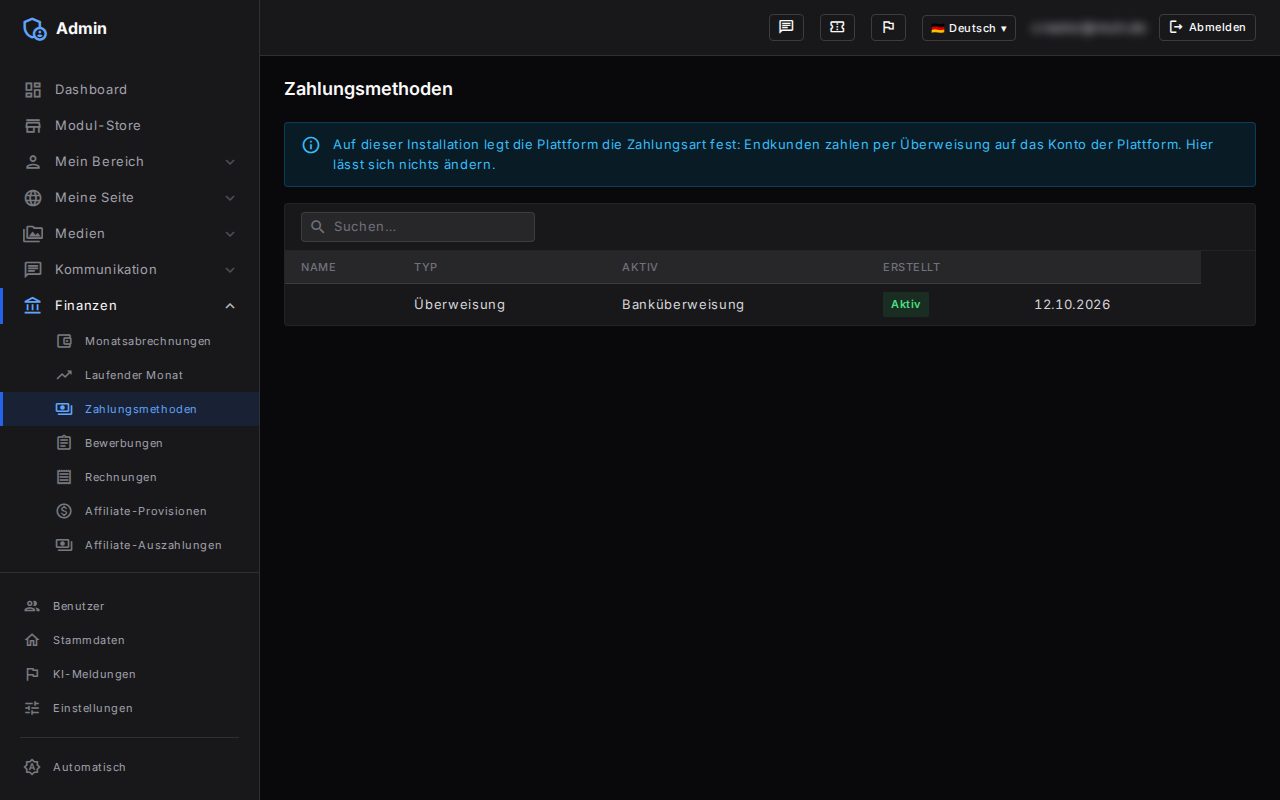Click the Einstellungen sliders icon
The image size is (1280, 800).
tap(32, 708)
